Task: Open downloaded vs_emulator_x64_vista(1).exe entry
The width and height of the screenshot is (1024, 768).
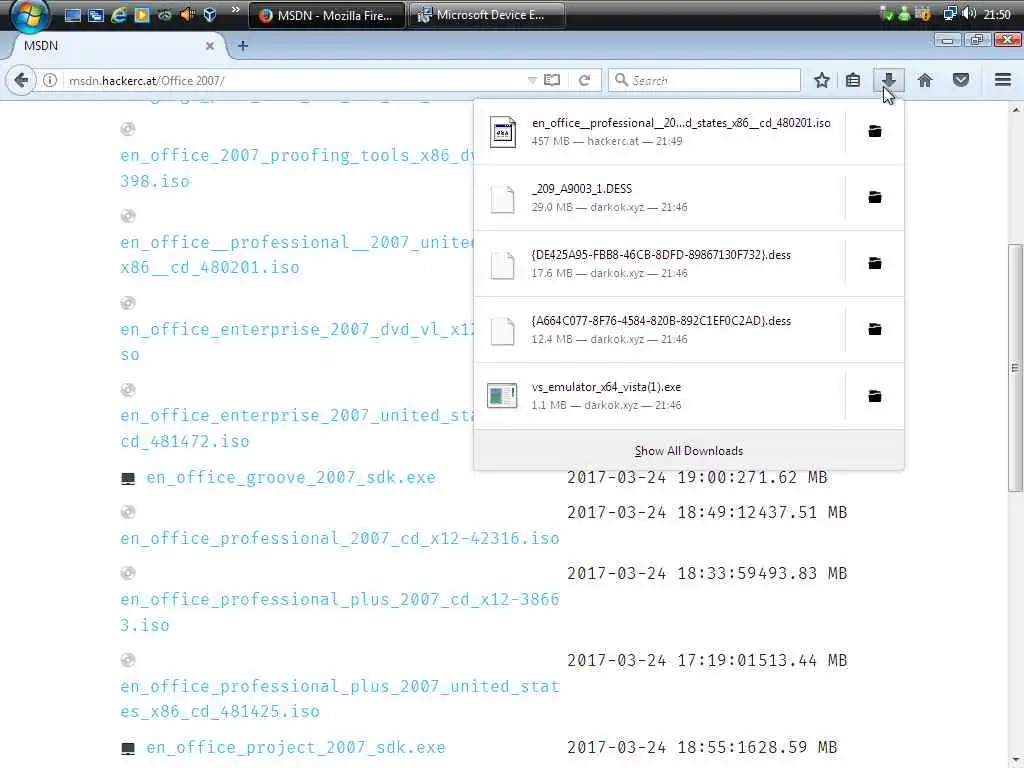Action: (660, 396)
